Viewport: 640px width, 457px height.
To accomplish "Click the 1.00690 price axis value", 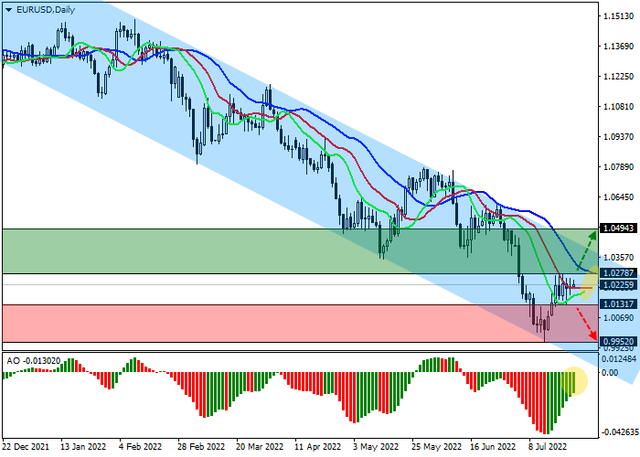I will [x=619, y=318].
